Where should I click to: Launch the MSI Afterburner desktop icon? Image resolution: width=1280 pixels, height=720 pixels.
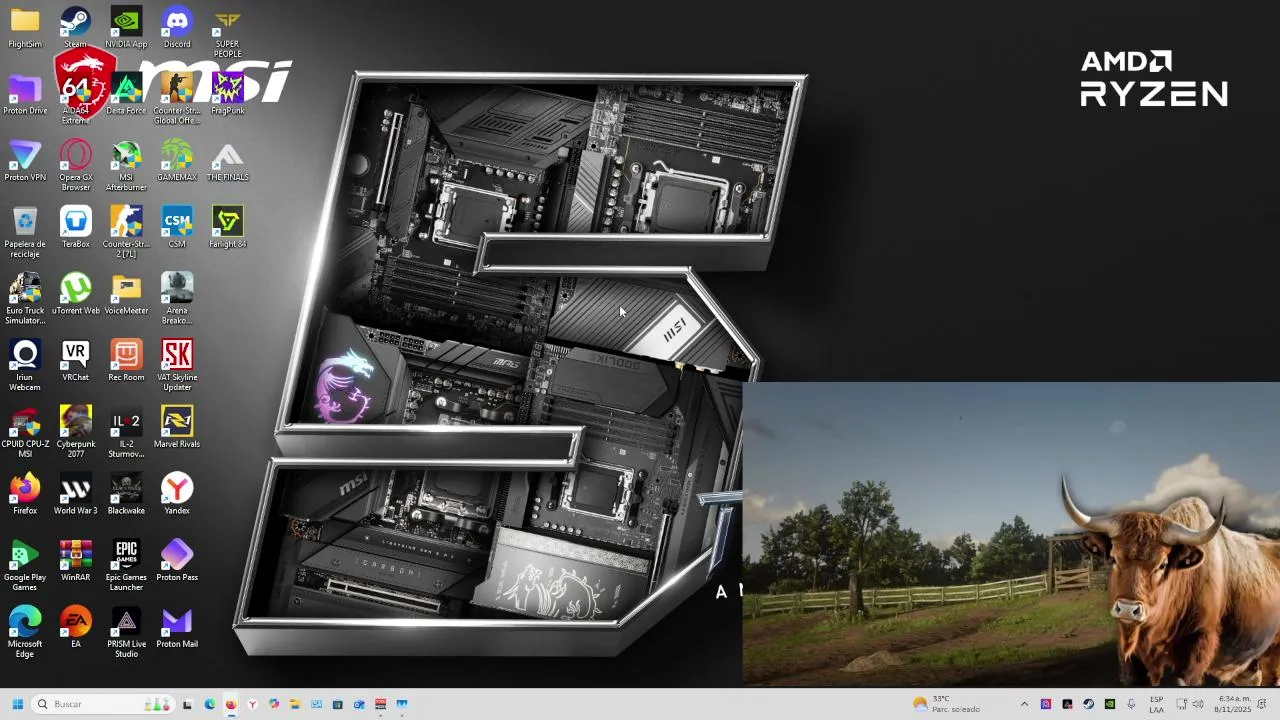(x=126, y=166)
